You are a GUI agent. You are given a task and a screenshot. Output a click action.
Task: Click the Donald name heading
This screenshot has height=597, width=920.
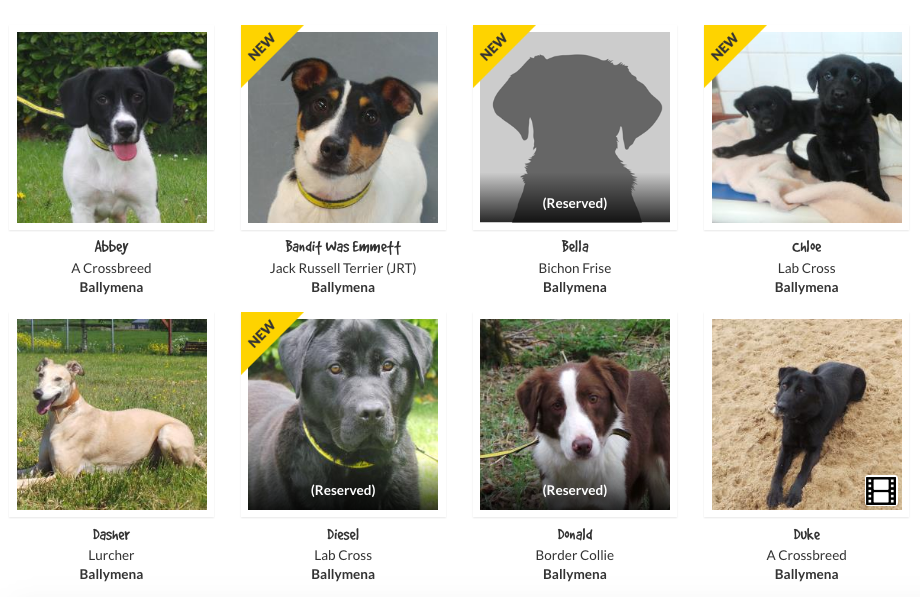pyautogui.click(x=575, y=534)
